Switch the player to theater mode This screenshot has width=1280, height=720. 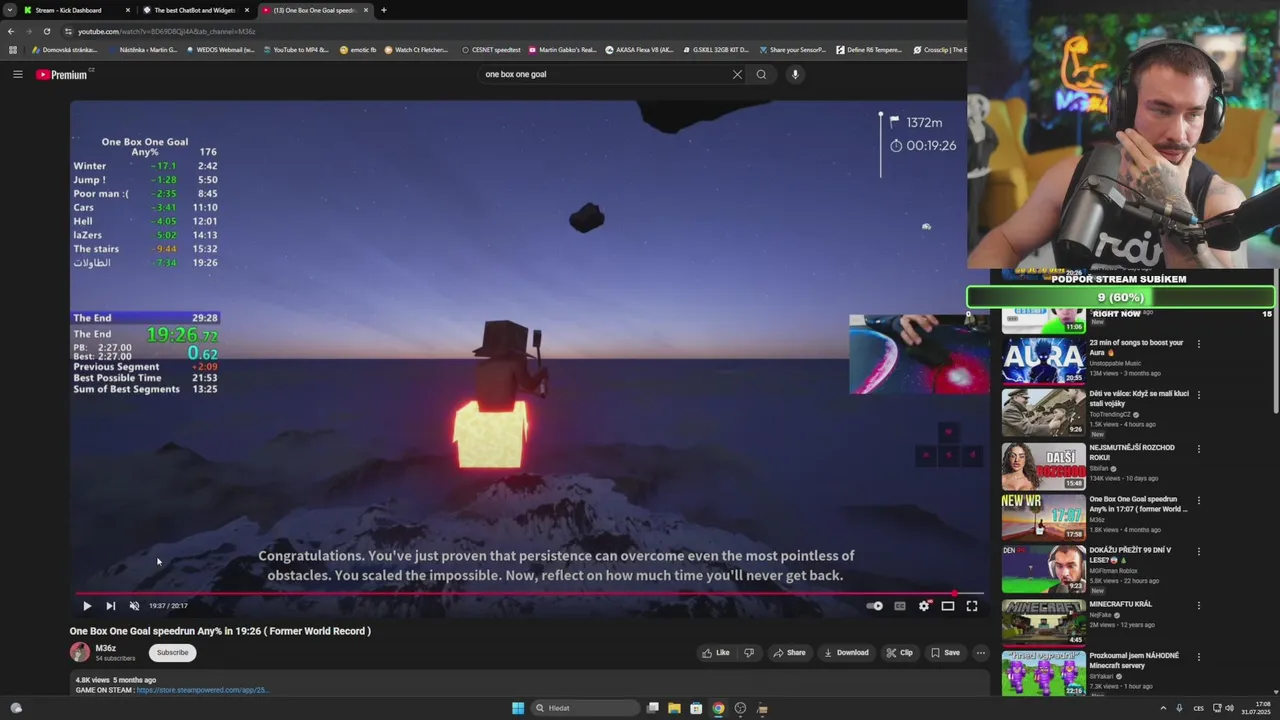[x=948, y=606]
